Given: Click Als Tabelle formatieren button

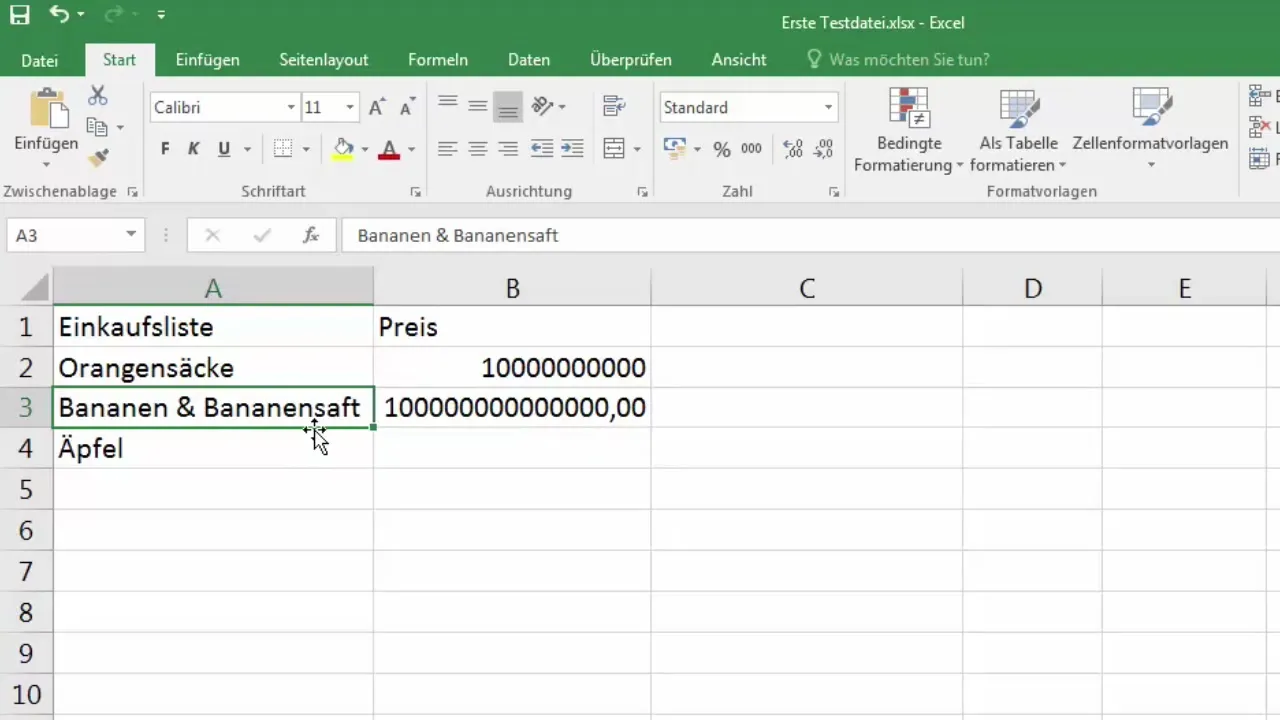Looking at the screenshot, I should click(1018, 130).
